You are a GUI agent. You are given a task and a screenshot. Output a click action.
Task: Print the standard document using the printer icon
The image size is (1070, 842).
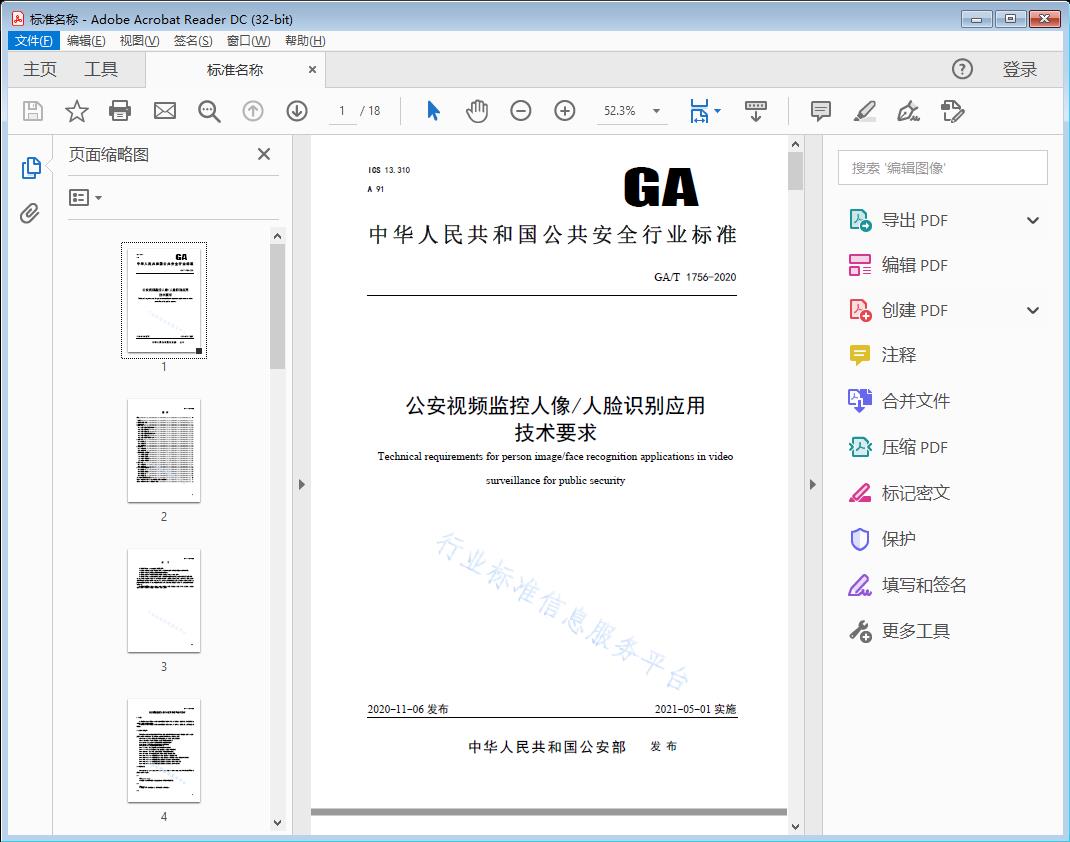(120, 111)
